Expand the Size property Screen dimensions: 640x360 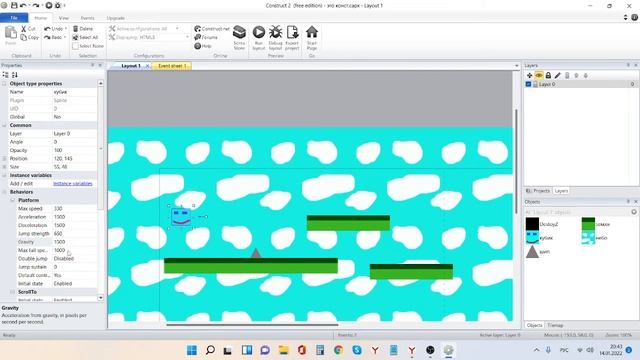pos(4,167)
